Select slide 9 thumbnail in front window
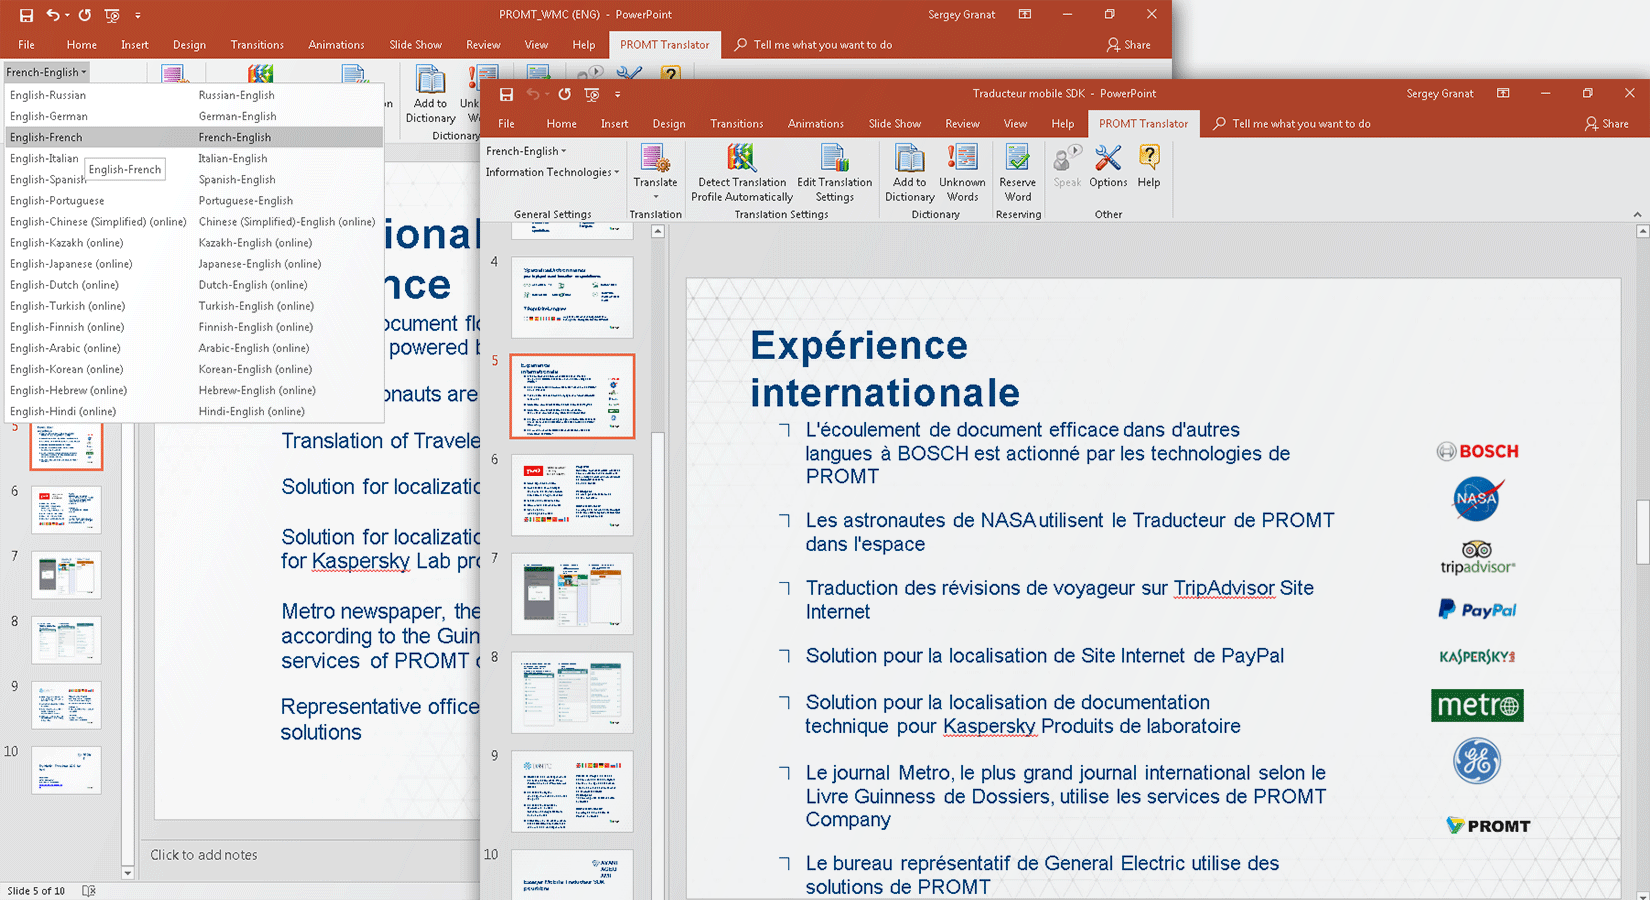Image resolution: width=1650 pixels, height=900 pixels. pyautogui.click(x=572, y=792)
